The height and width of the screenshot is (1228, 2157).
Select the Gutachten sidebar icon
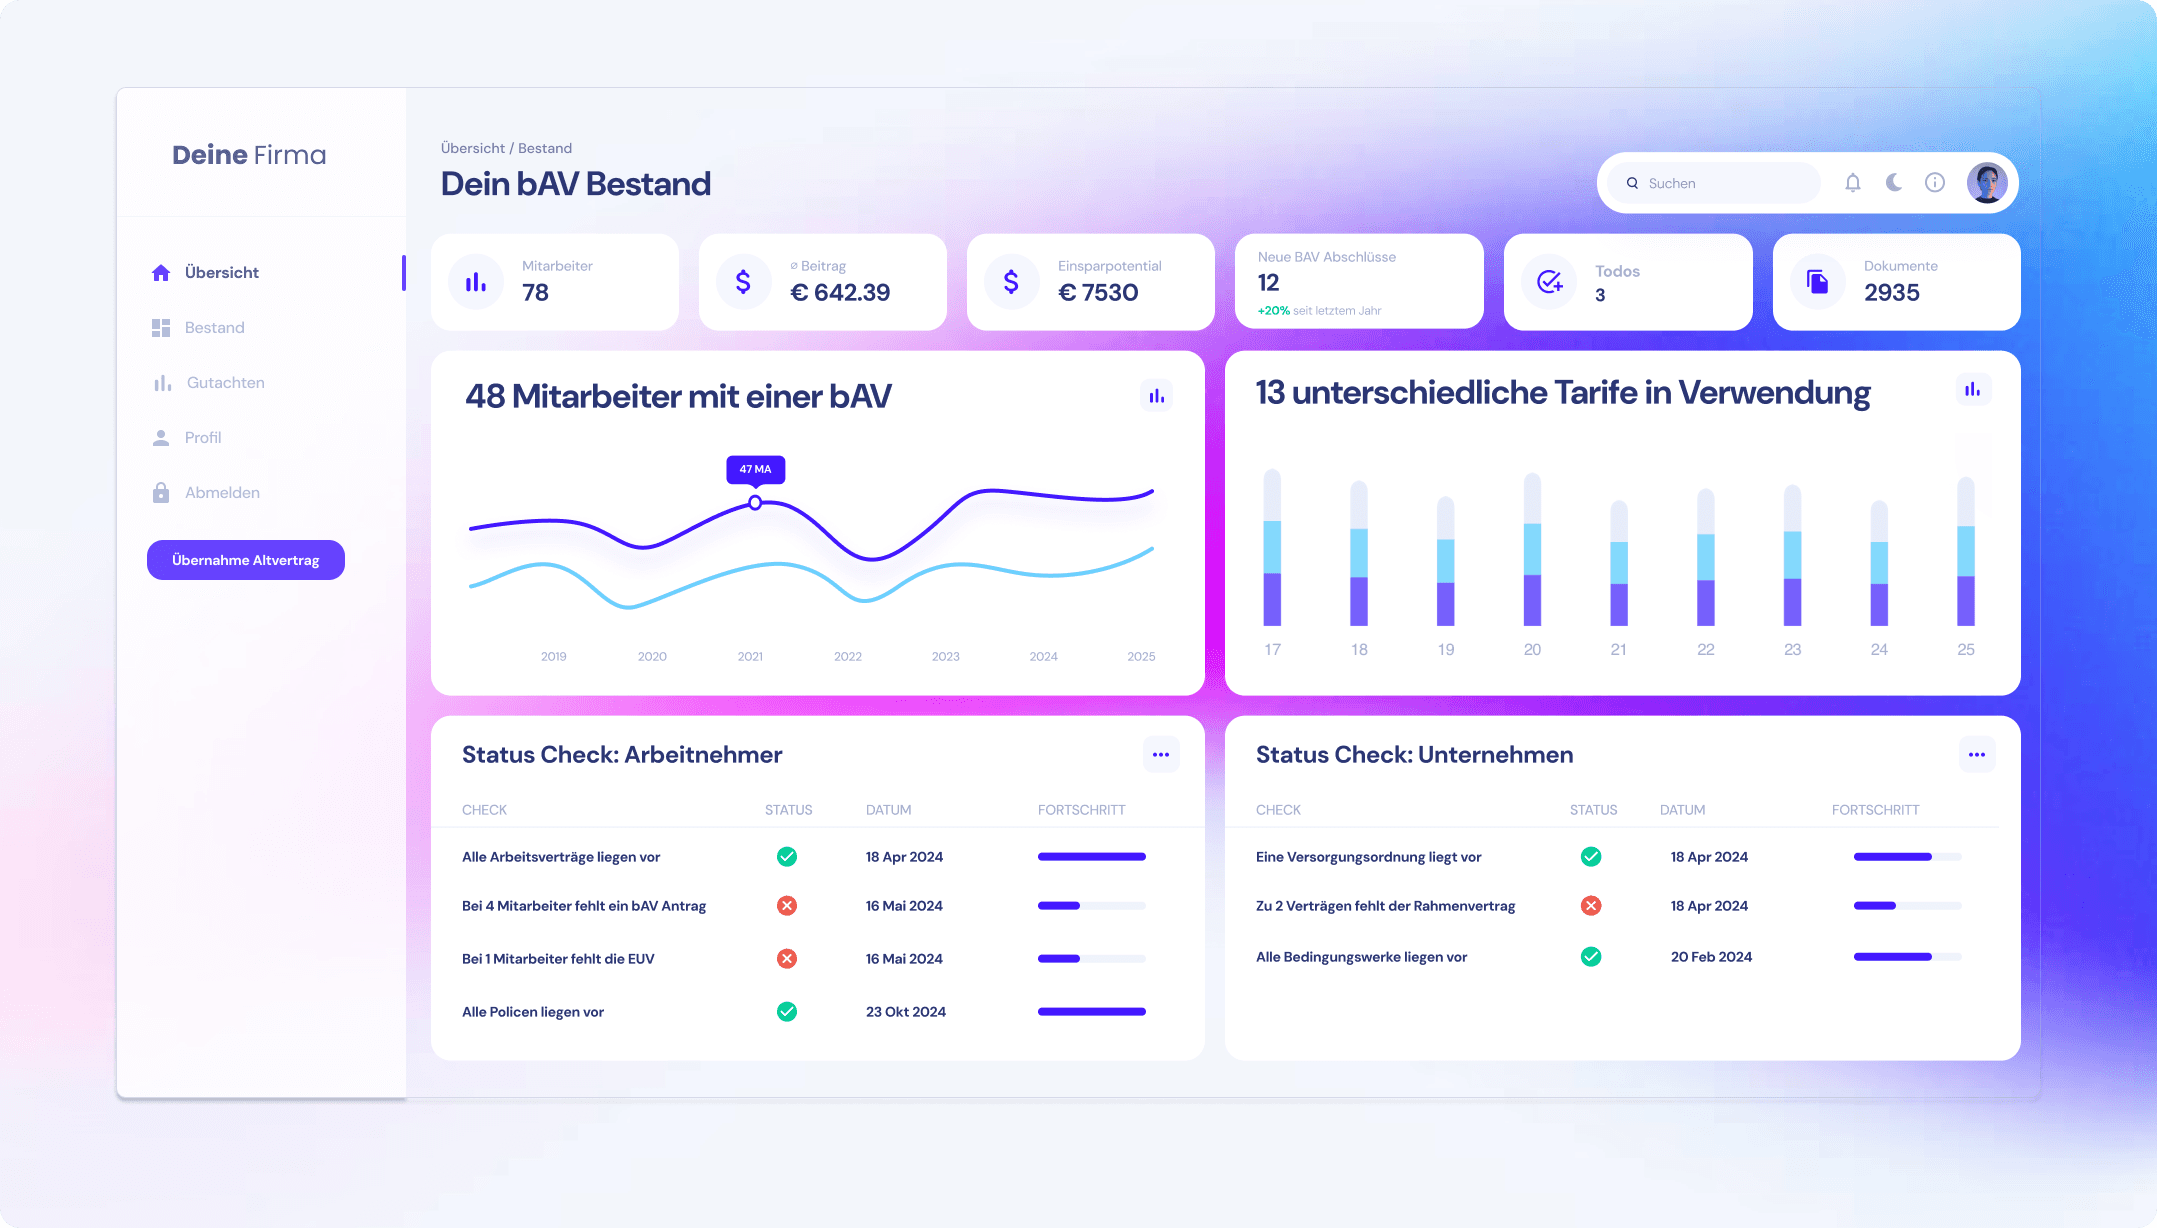click(x=161, y=382)
